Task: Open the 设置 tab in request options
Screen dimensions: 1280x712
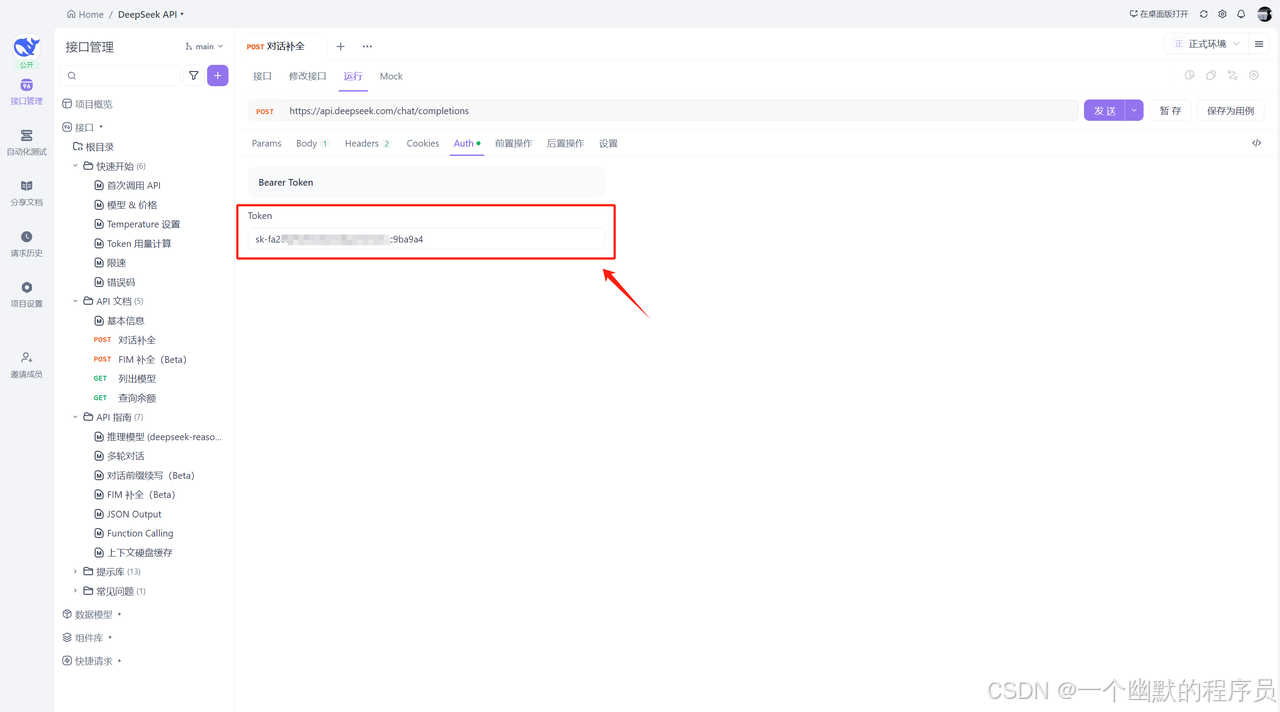Action: (x=608, y=143)
